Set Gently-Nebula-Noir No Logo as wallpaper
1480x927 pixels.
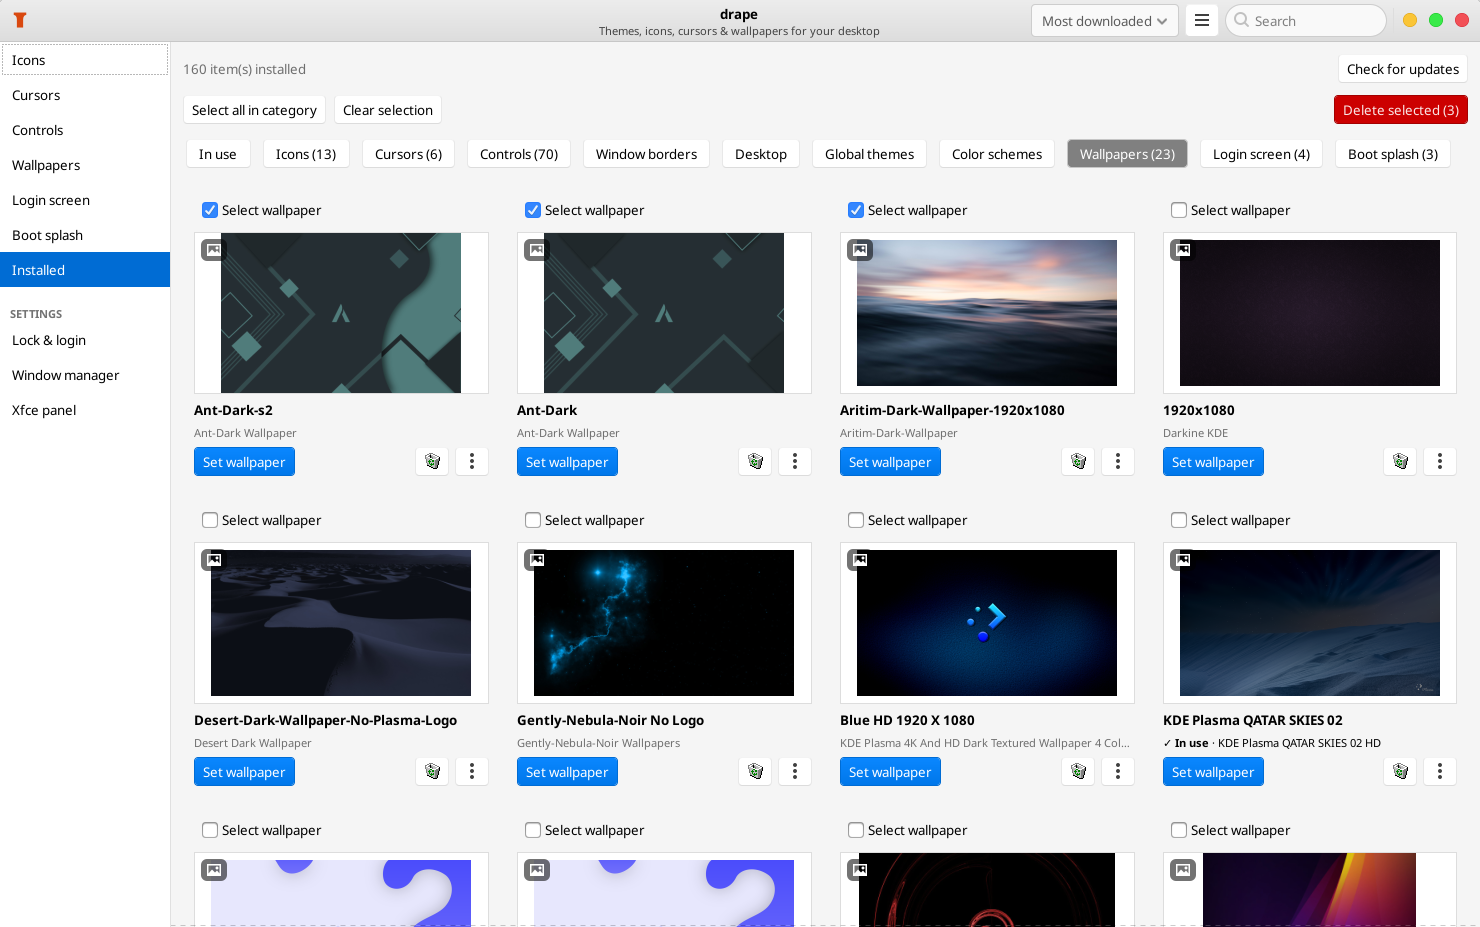[567, 772]
